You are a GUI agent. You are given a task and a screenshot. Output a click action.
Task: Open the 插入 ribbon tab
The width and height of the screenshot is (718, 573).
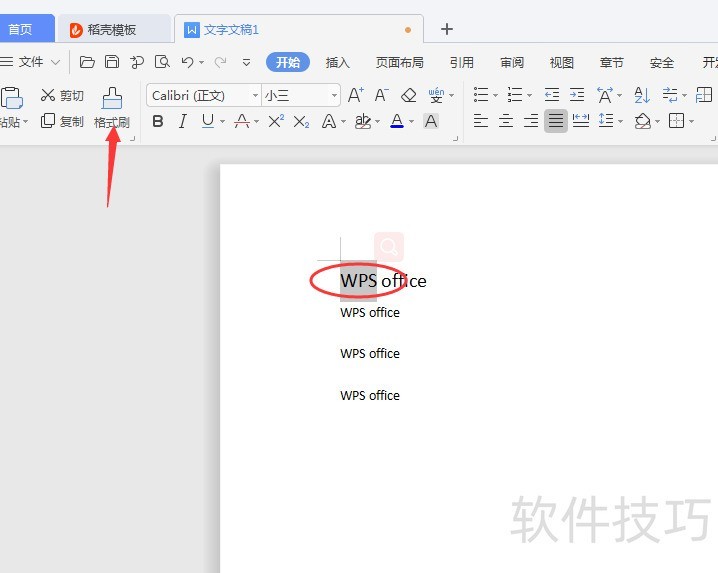[x=337, y=62]
